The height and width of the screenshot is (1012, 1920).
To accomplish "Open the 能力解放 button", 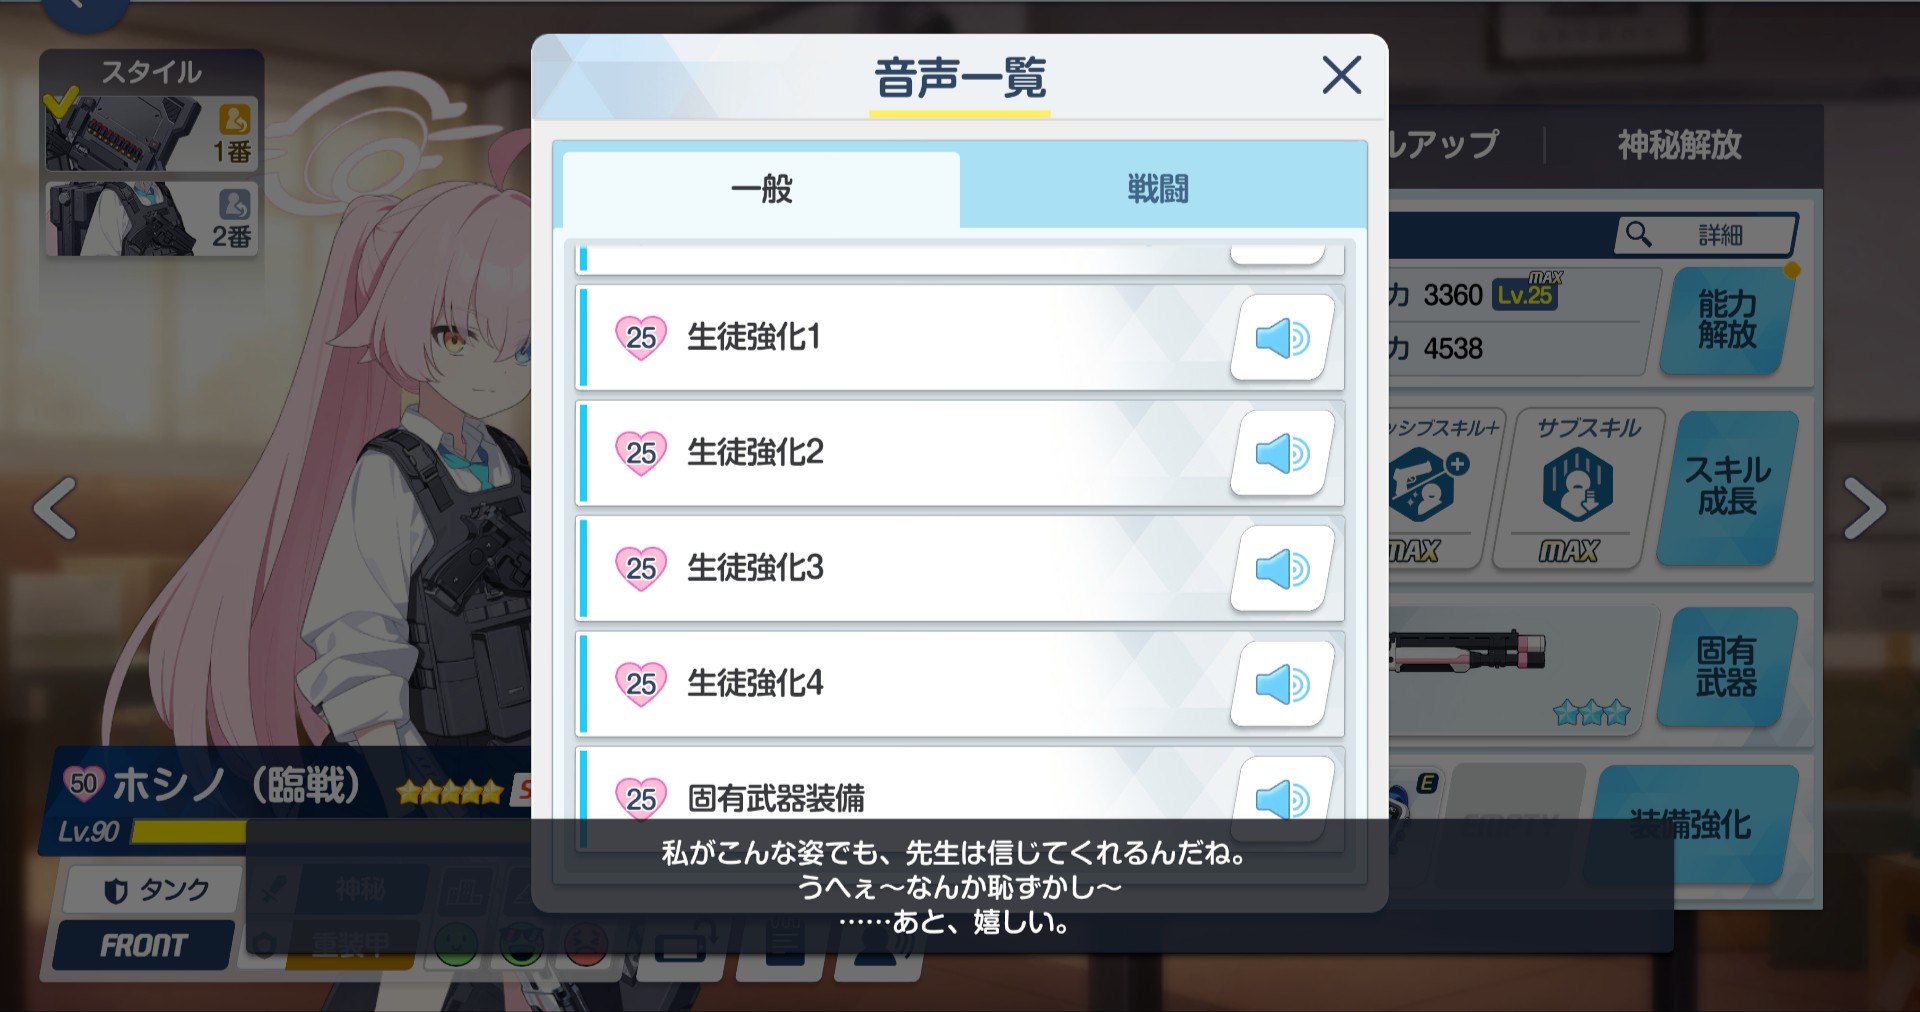I will click(x=1727, y=320).
